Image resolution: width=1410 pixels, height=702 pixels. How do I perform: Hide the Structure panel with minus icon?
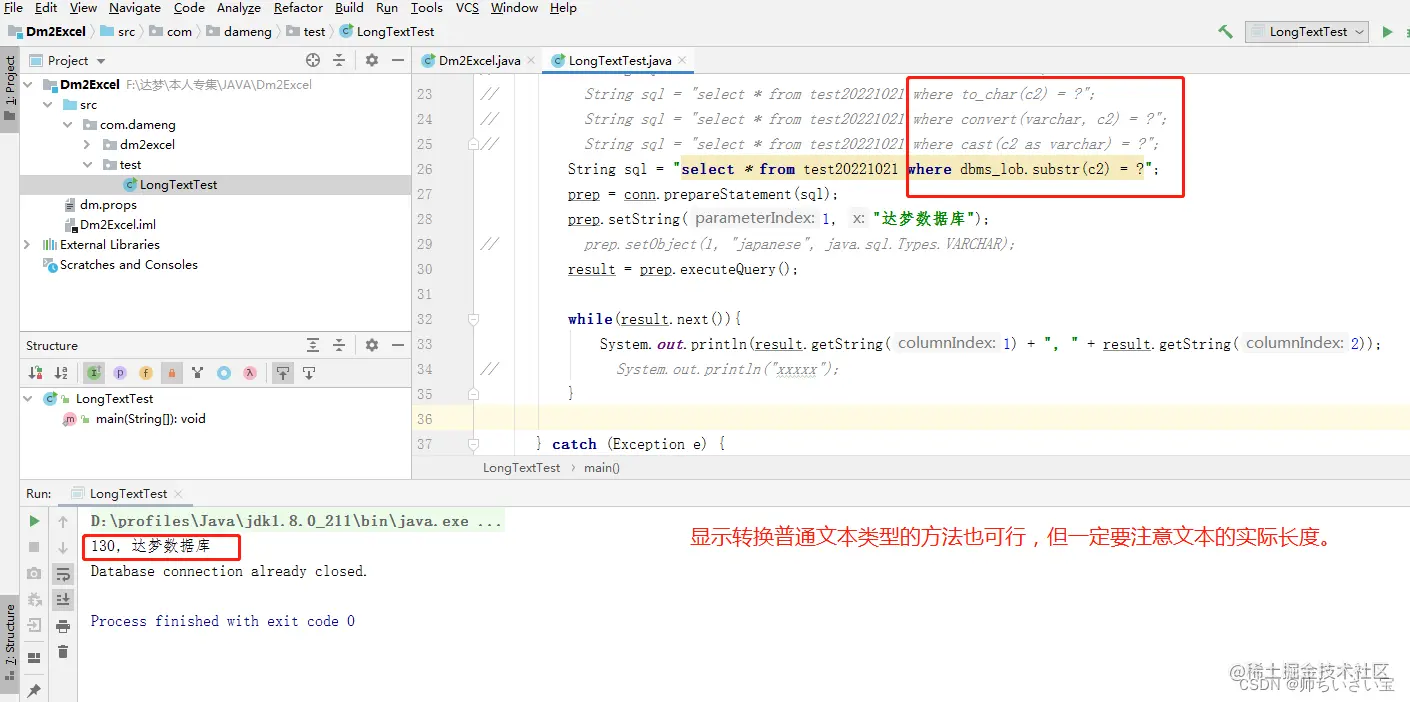[x=396, y=345]
